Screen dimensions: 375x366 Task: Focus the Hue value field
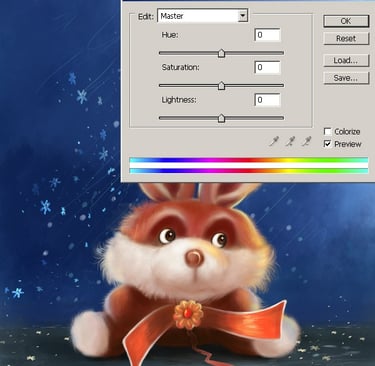[267, 35]
